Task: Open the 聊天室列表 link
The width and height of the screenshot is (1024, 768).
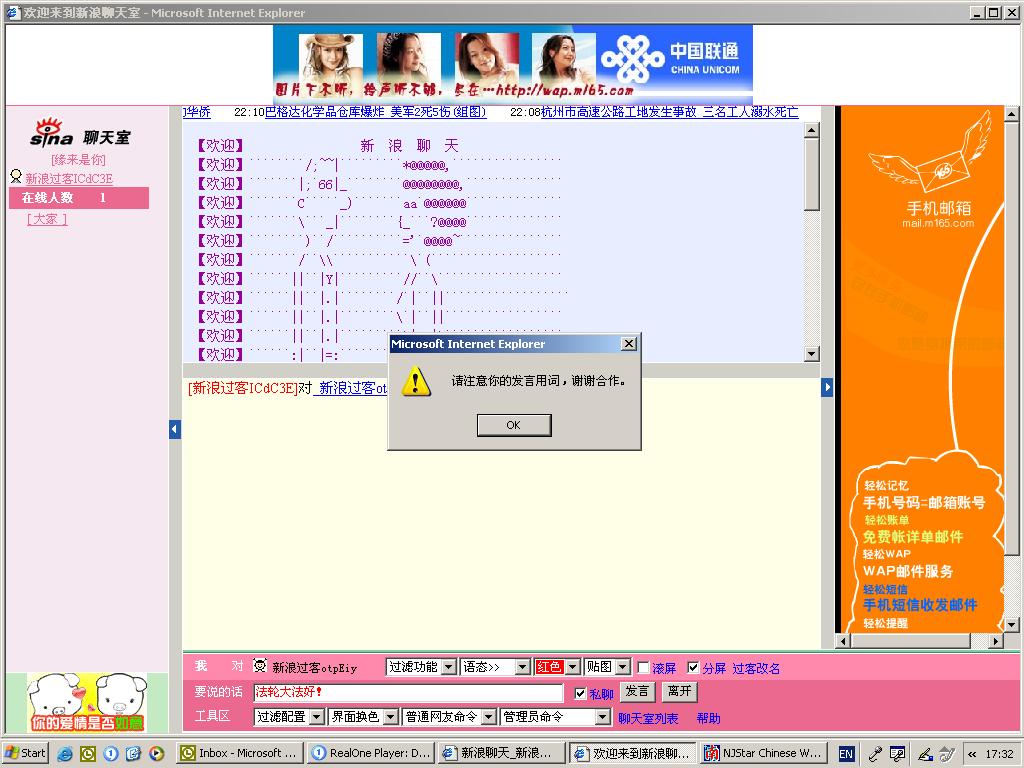Action: (648, 718)
